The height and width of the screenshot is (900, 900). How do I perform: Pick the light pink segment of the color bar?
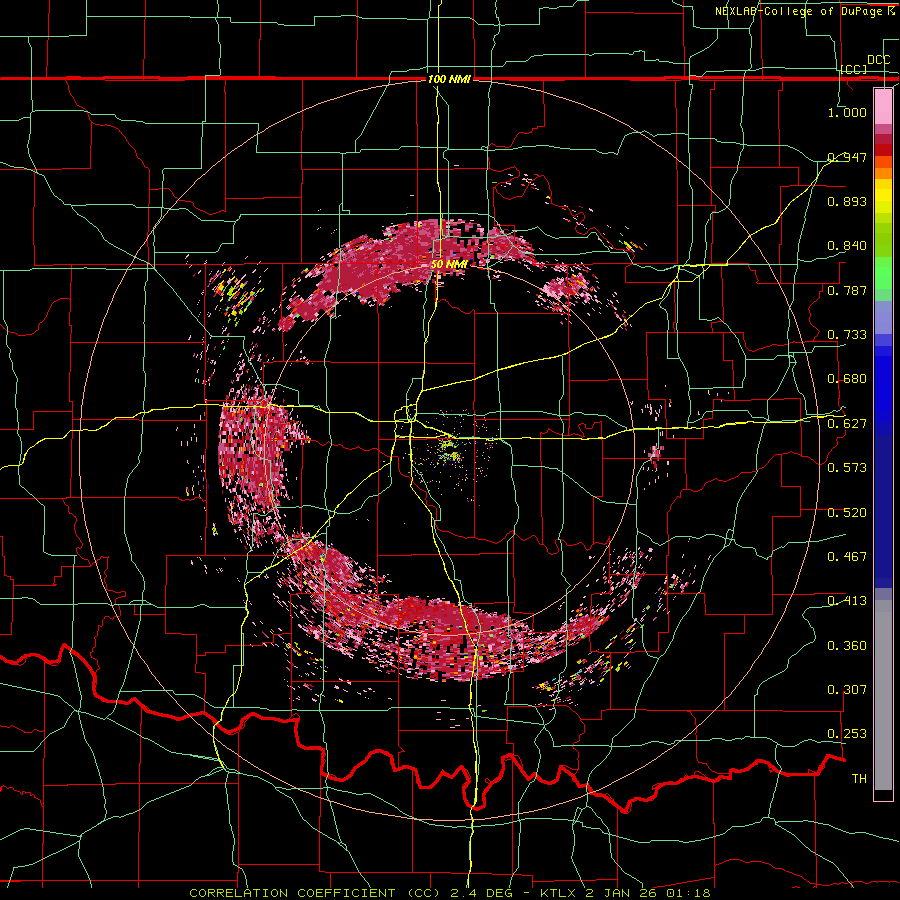pyautogui.click(x=883, y=106)
